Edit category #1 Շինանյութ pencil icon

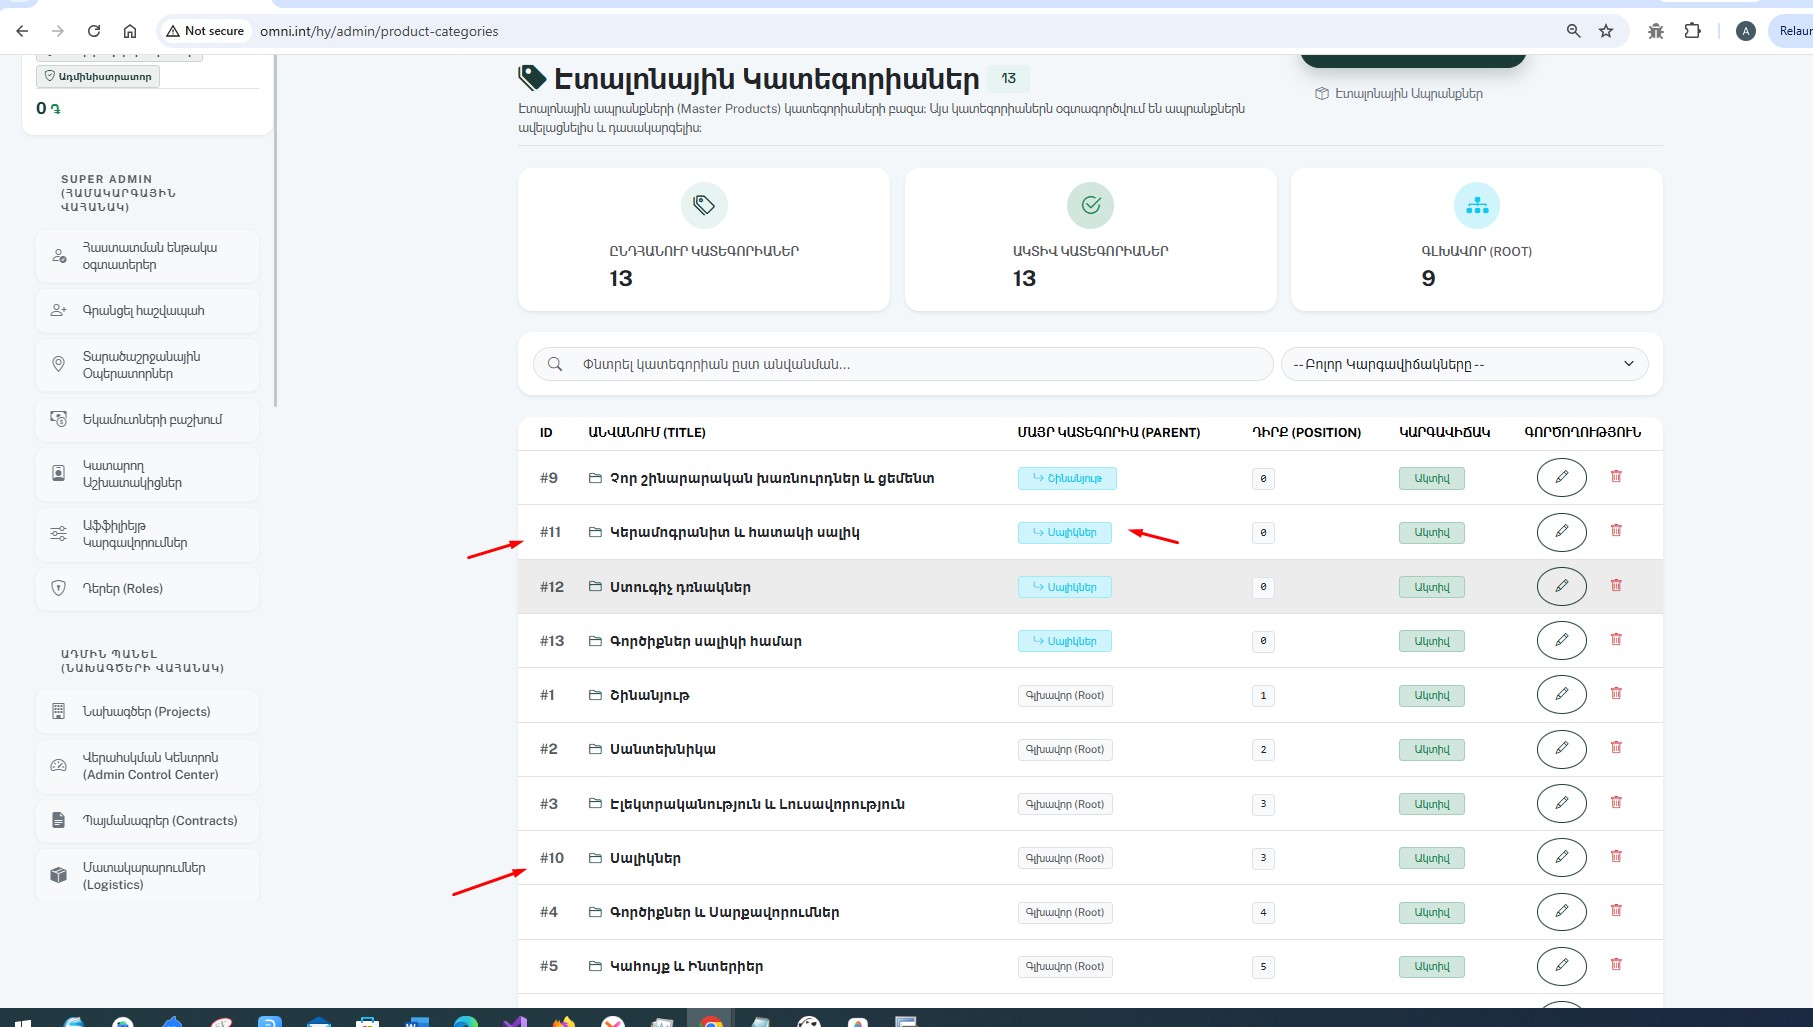pyautogui.click(x=1561, y=694)
